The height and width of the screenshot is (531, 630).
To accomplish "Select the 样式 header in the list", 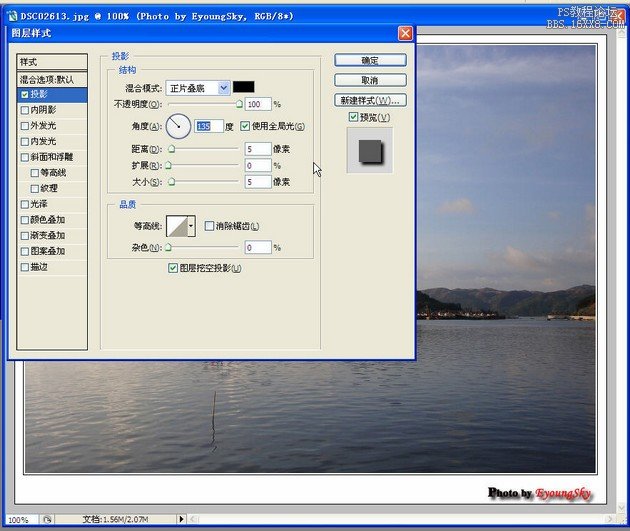I will coord(52,62).
